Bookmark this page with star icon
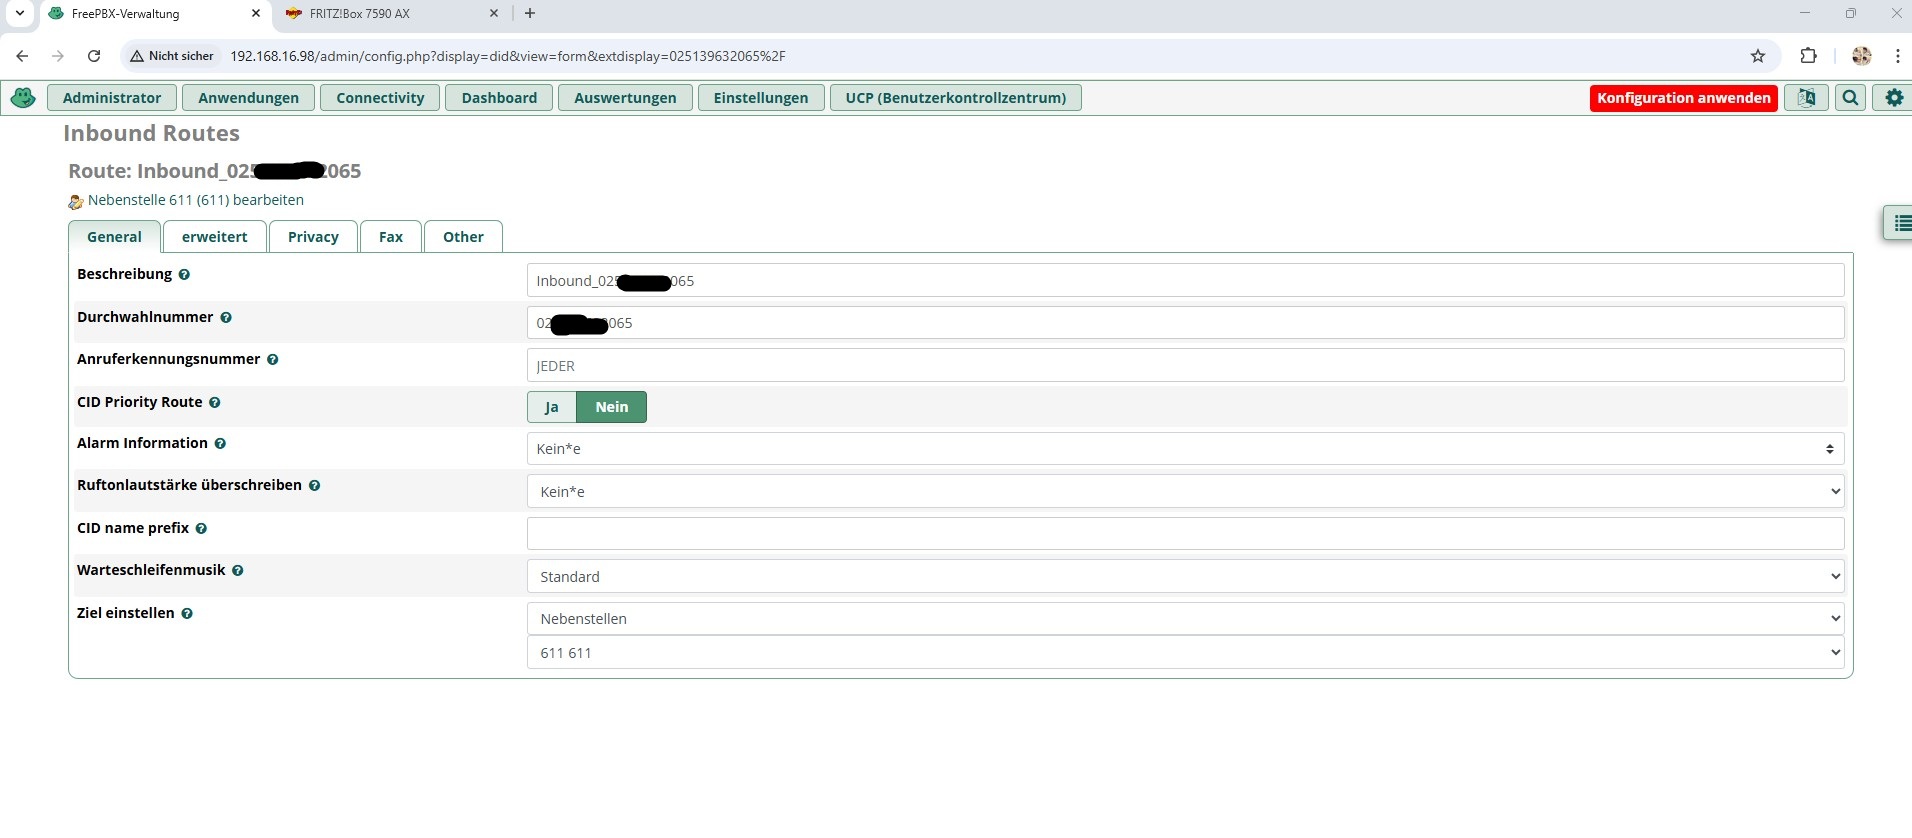The image size is (1912, 838). pos(1758,56)
